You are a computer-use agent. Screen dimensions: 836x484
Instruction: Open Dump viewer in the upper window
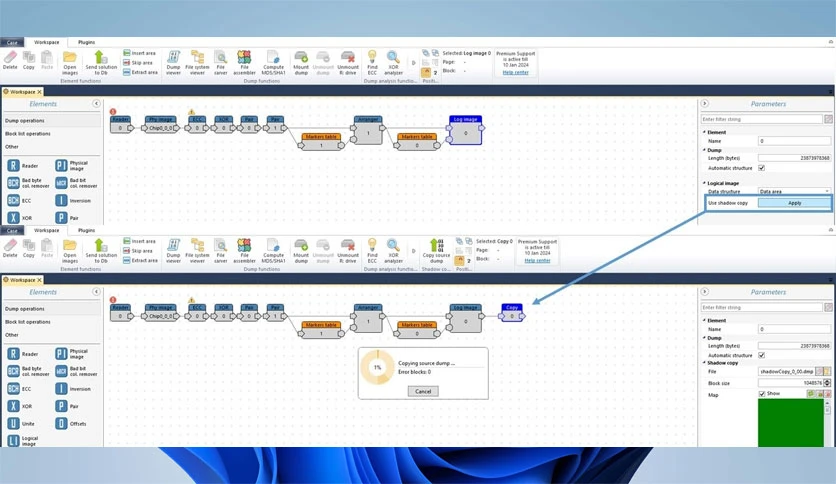tap(173, 63)
